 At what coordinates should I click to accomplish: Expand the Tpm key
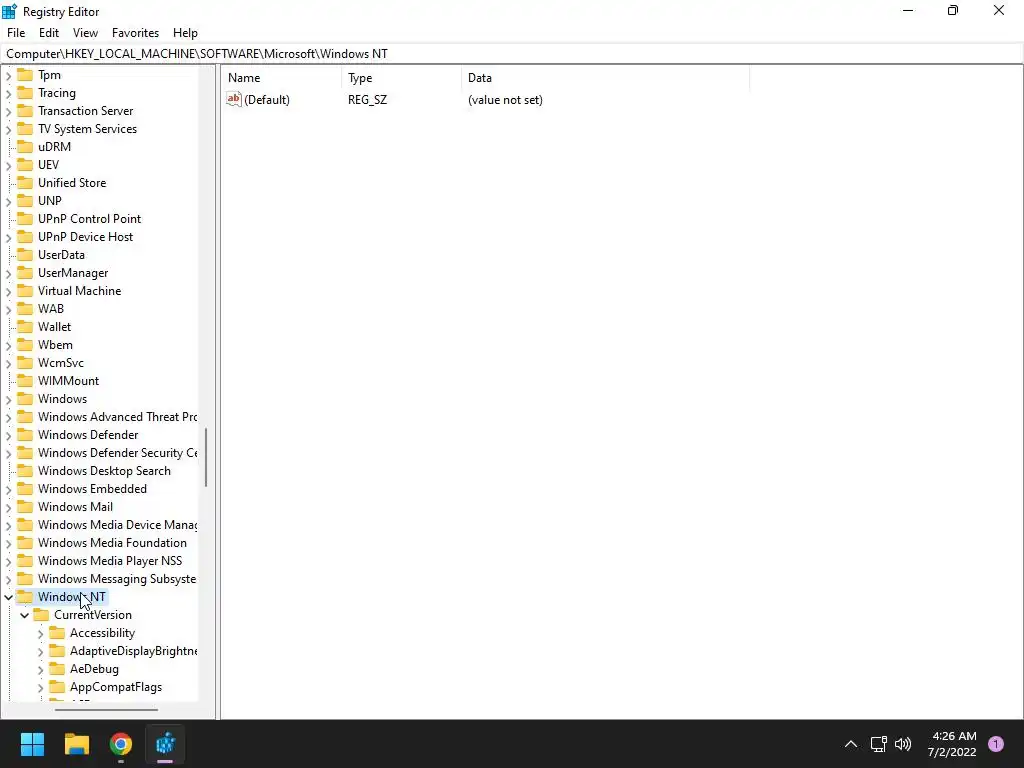[x=8, y=76]
